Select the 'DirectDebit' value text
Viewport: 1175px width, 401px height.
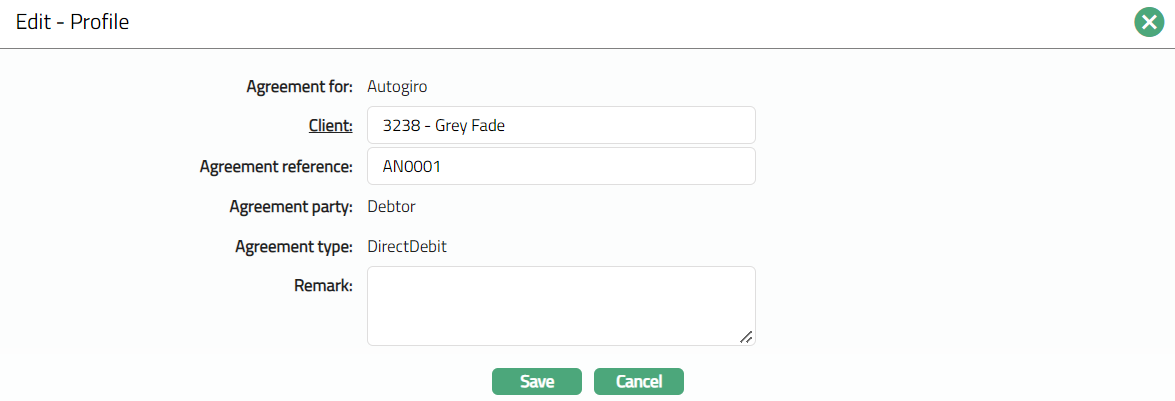[407, 247]
